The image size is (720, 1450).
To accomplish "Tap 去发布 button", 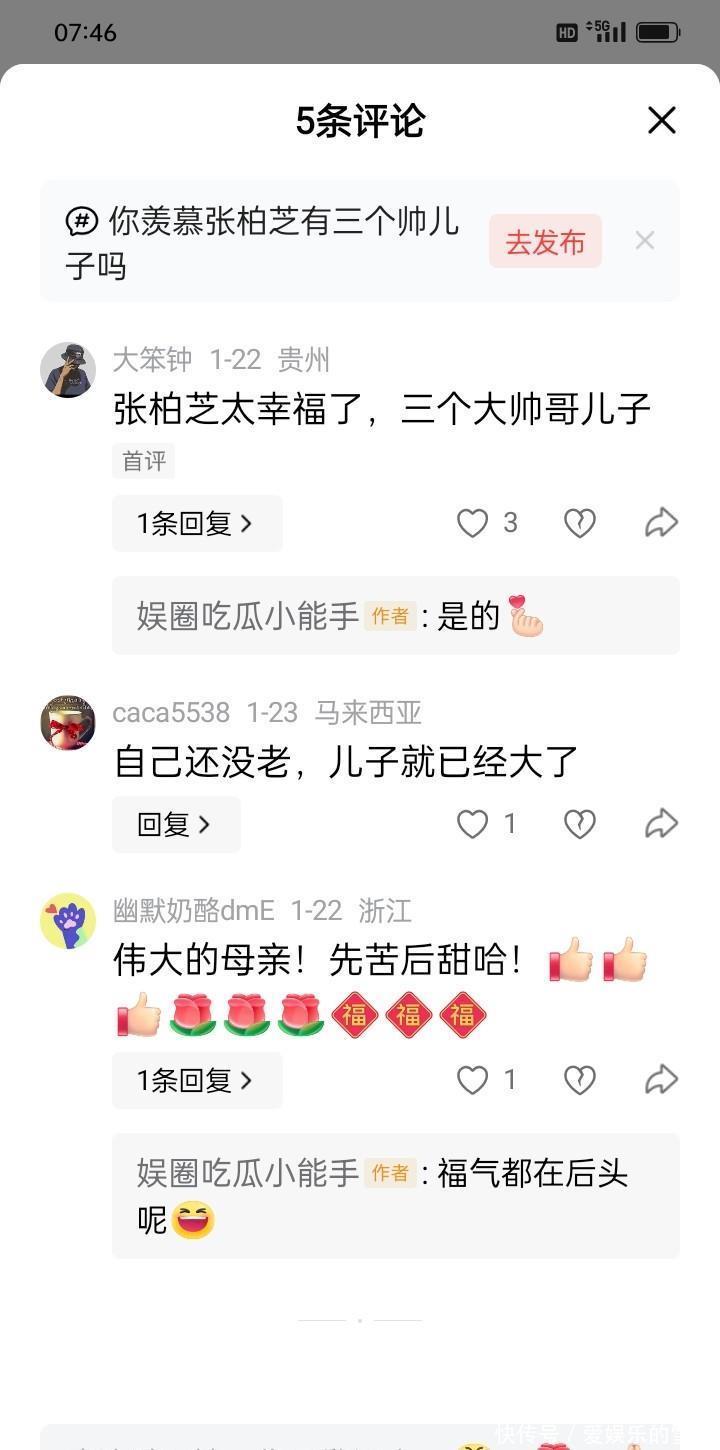I will tap(545, 241).
